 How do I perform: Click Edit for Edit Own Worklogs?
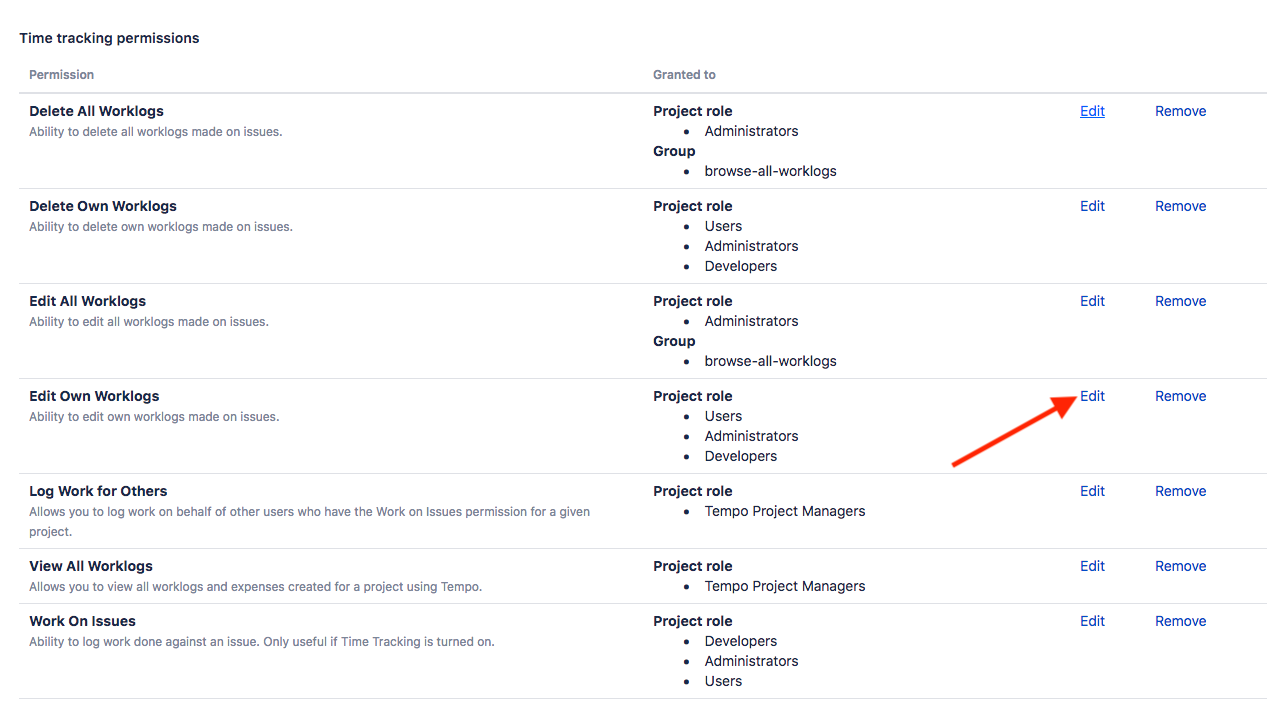[1092, 396]
